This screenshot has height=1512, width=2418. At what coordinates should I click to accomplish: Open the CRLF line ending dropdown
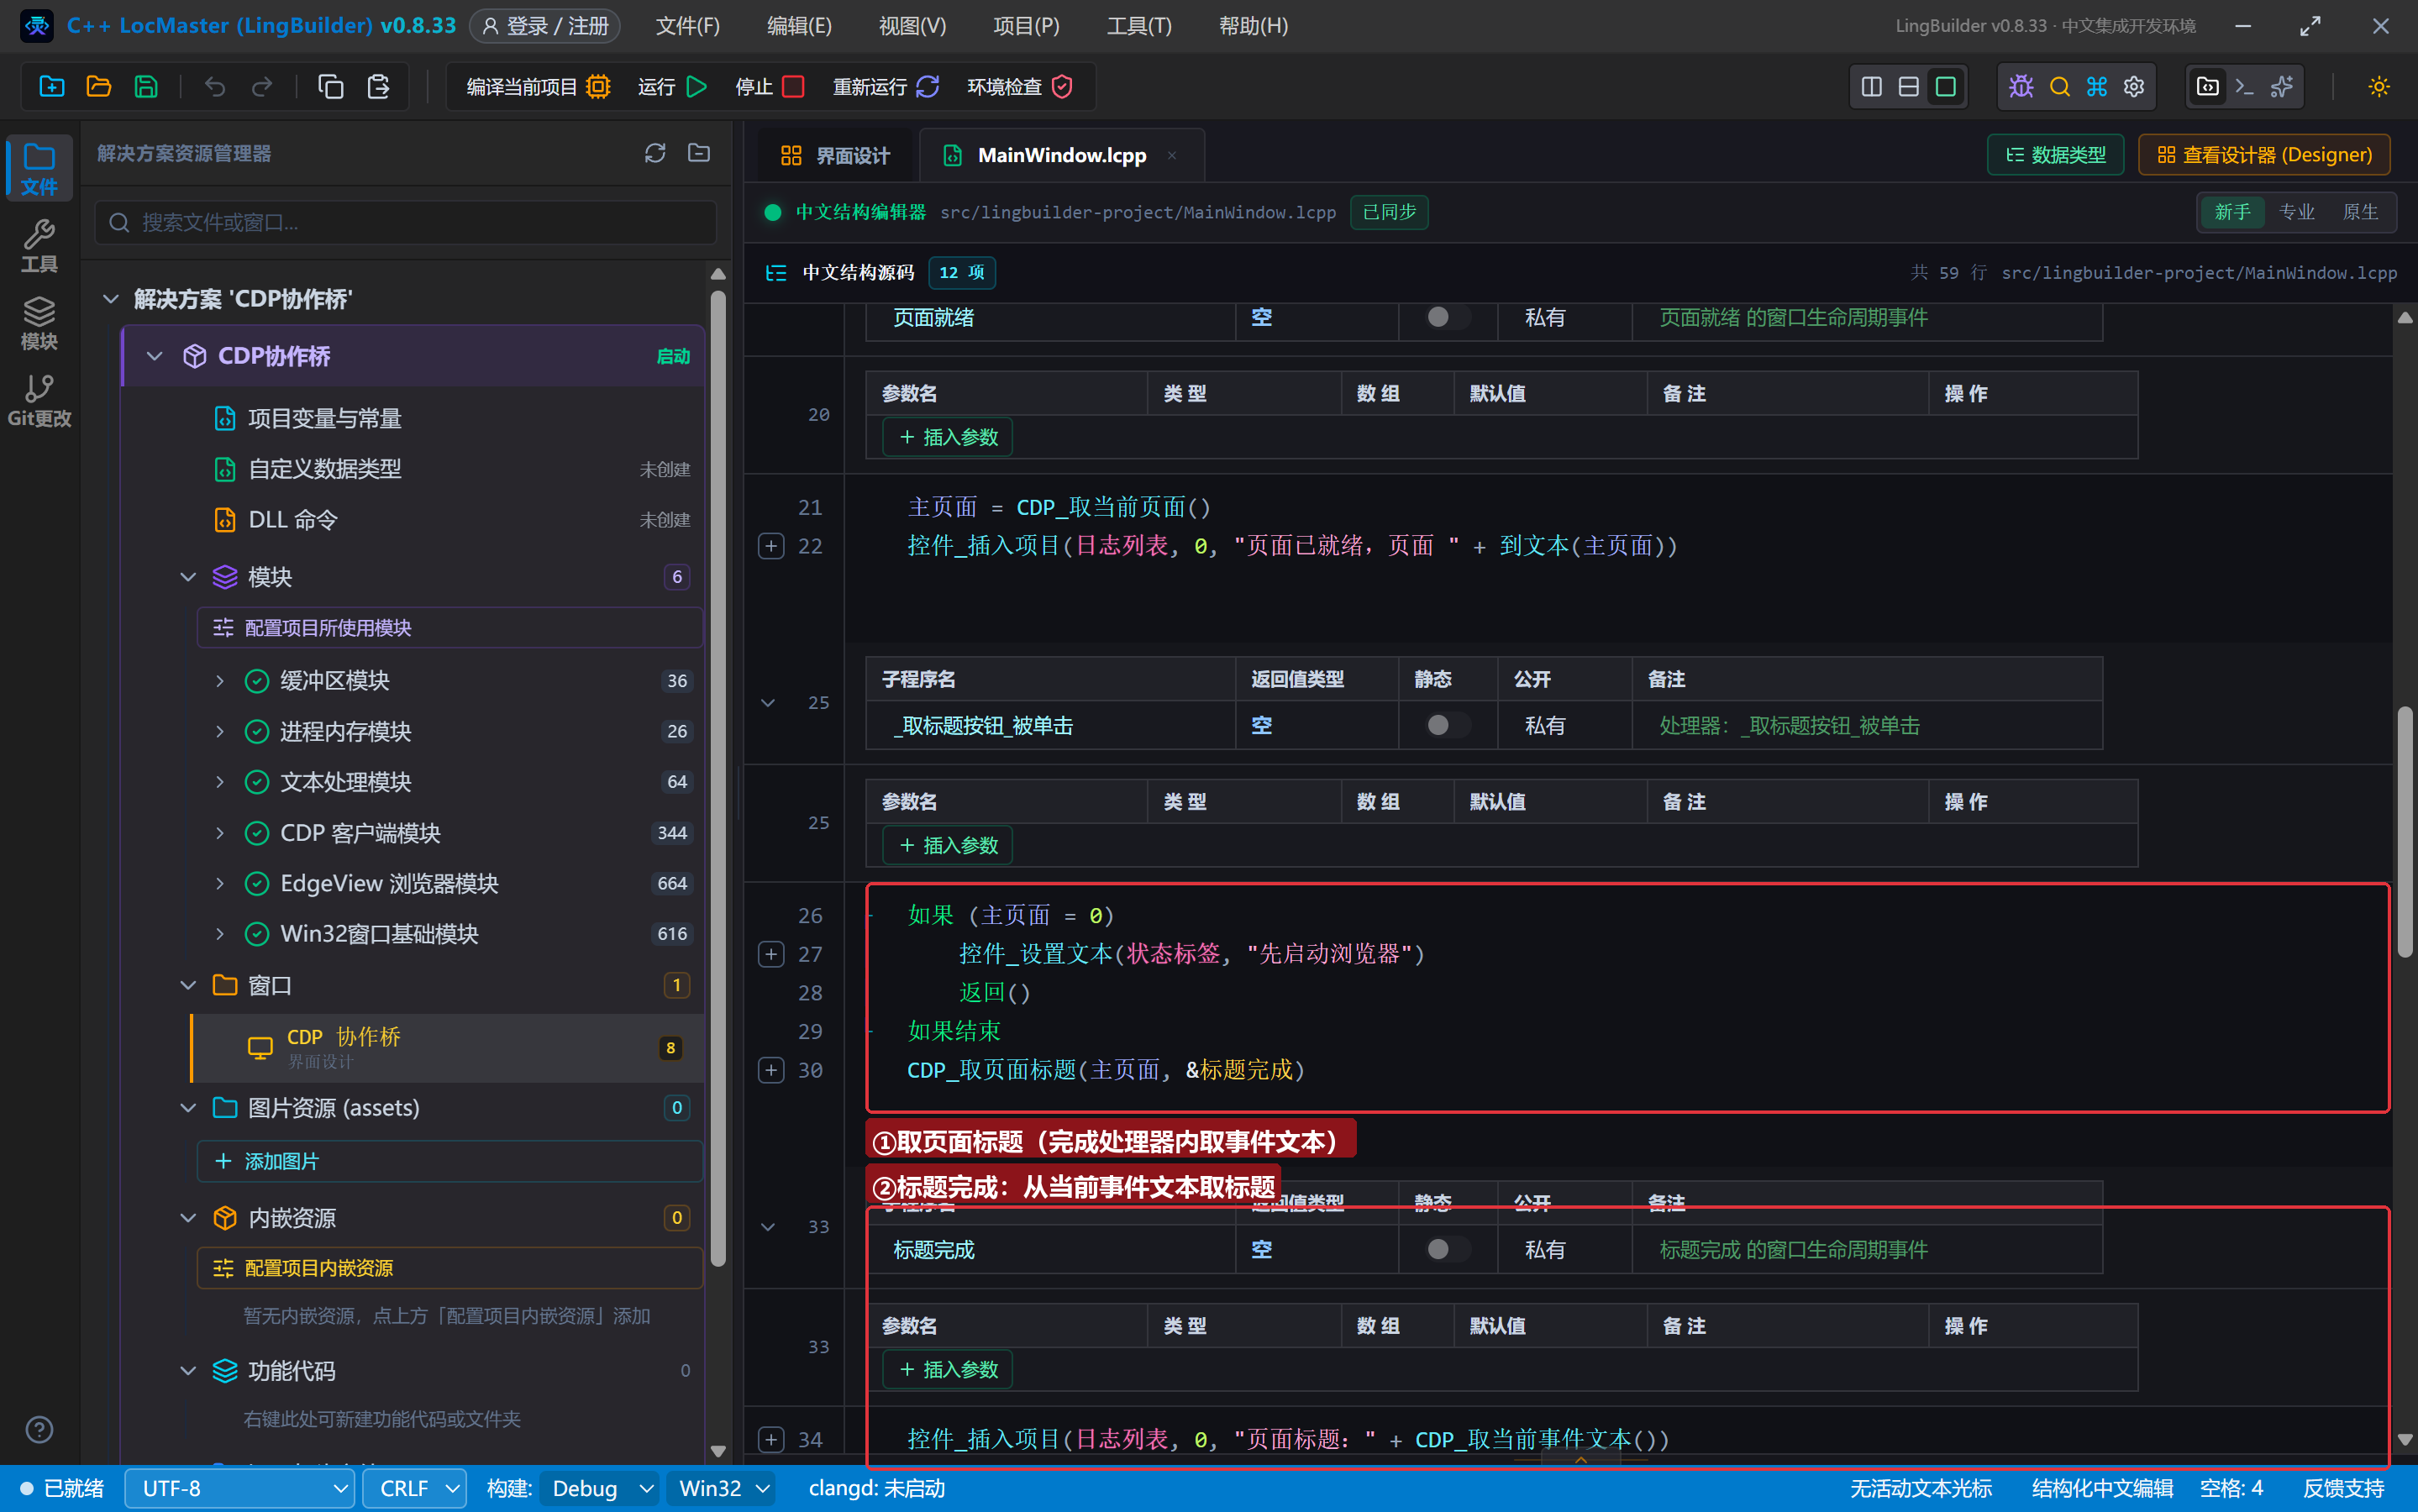point(415,1488)
